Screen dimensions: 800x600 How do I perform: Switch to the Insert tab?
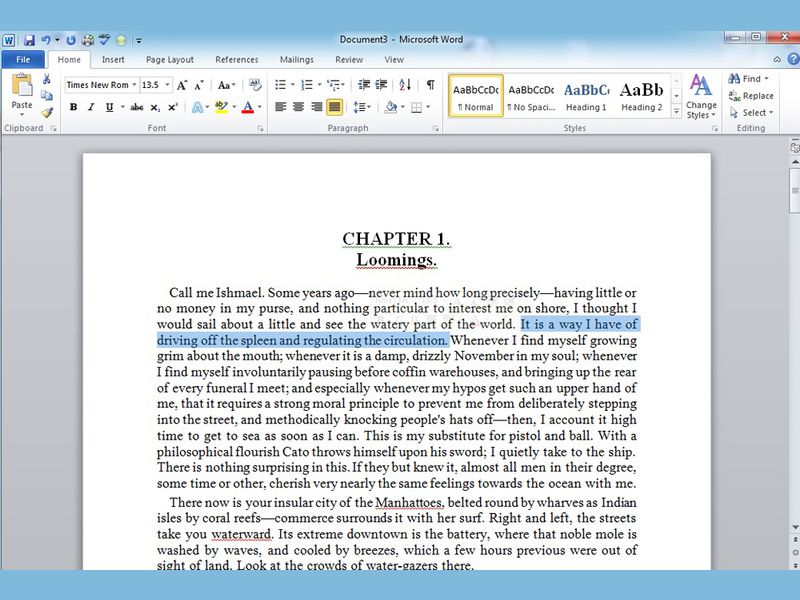113,60
